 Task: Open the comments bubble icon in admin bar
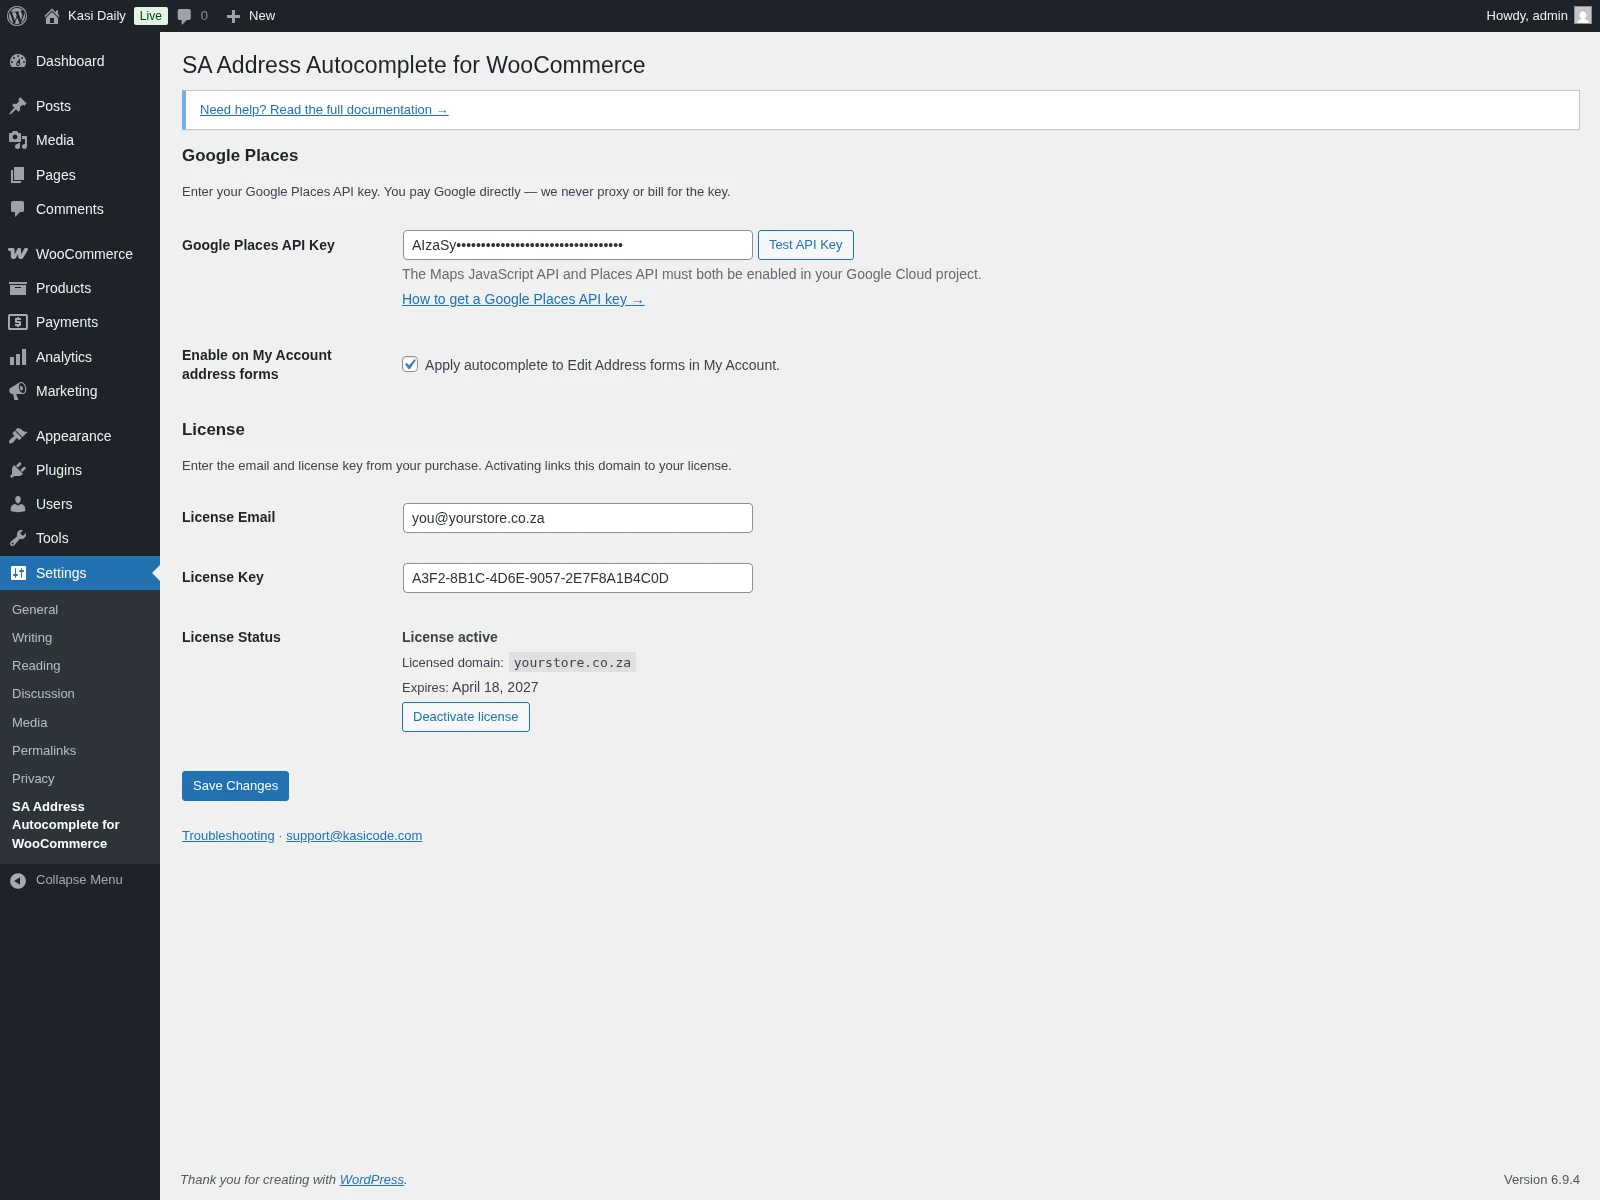pos(184,16)
